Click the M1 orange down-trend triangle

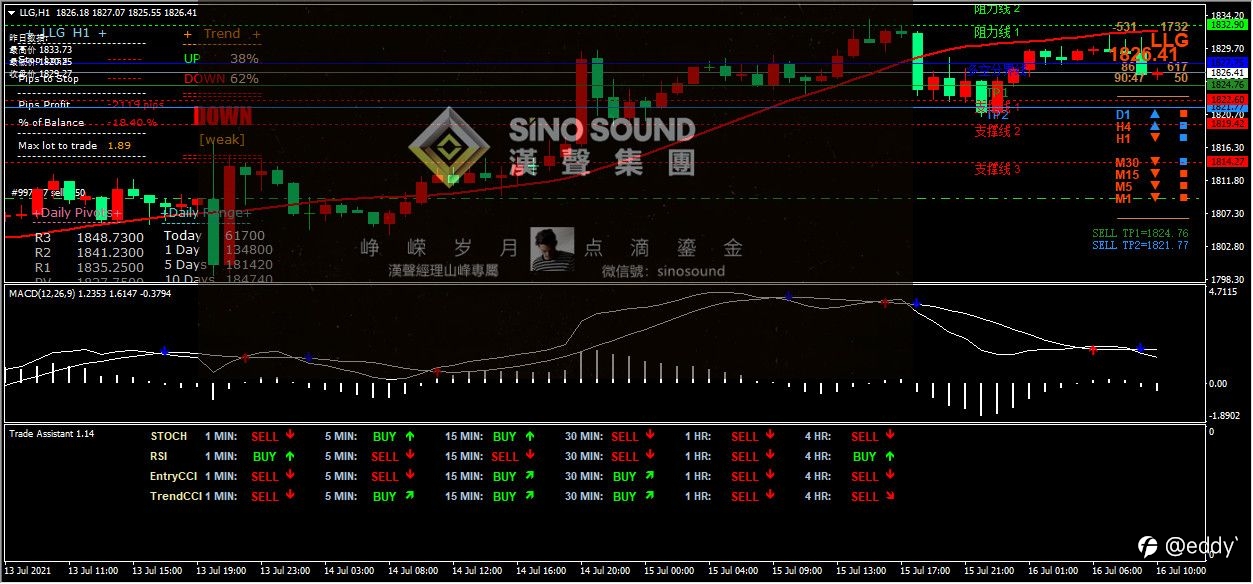tap(1155, 199)
